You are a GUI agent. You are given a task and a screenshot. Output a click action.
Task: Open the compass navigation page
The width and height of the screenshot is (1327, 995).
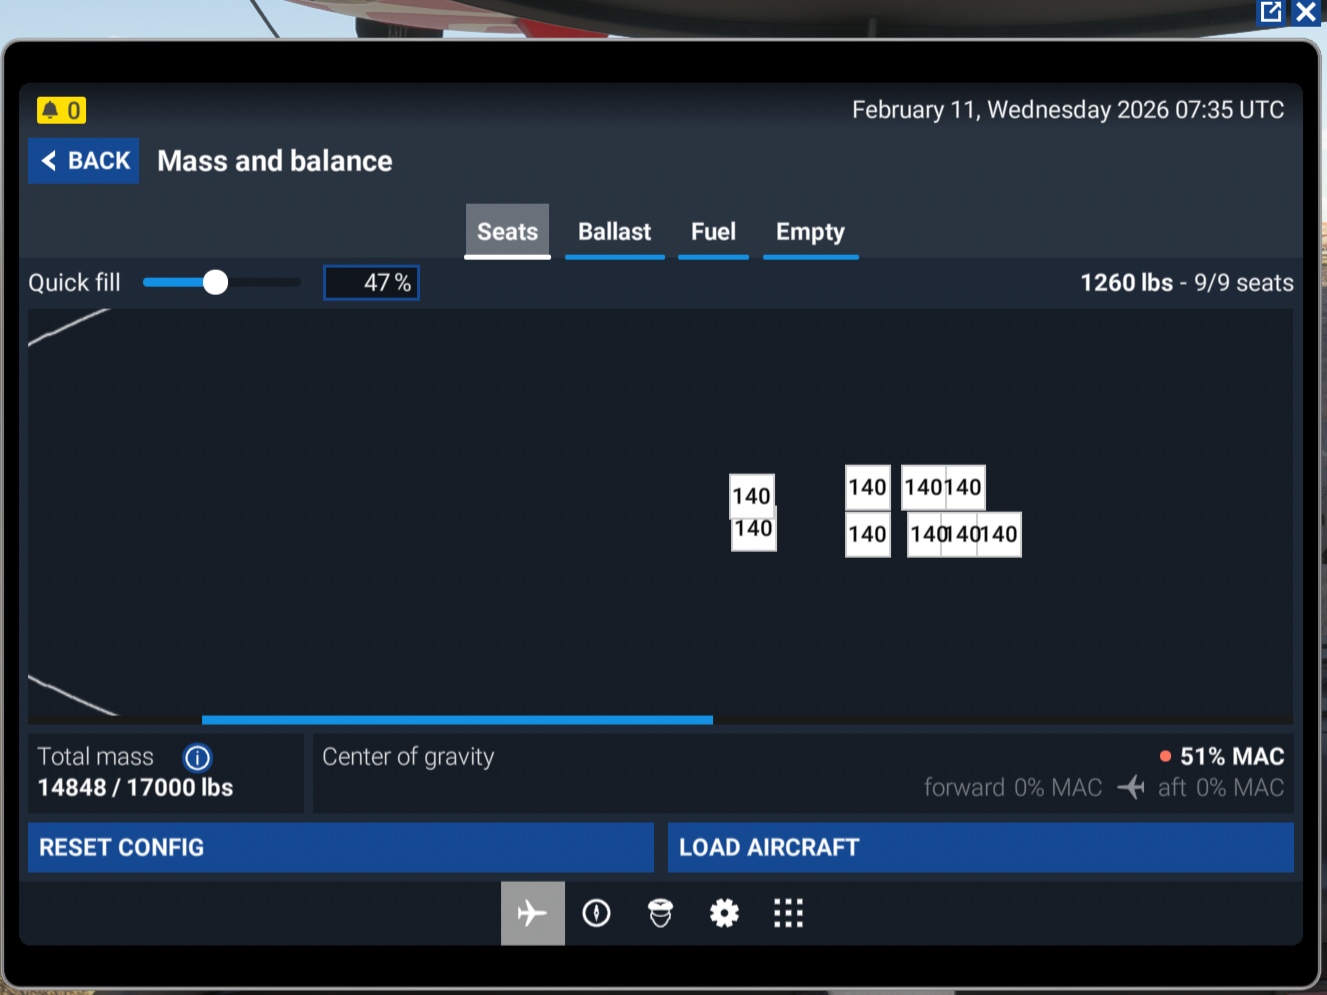596,913
